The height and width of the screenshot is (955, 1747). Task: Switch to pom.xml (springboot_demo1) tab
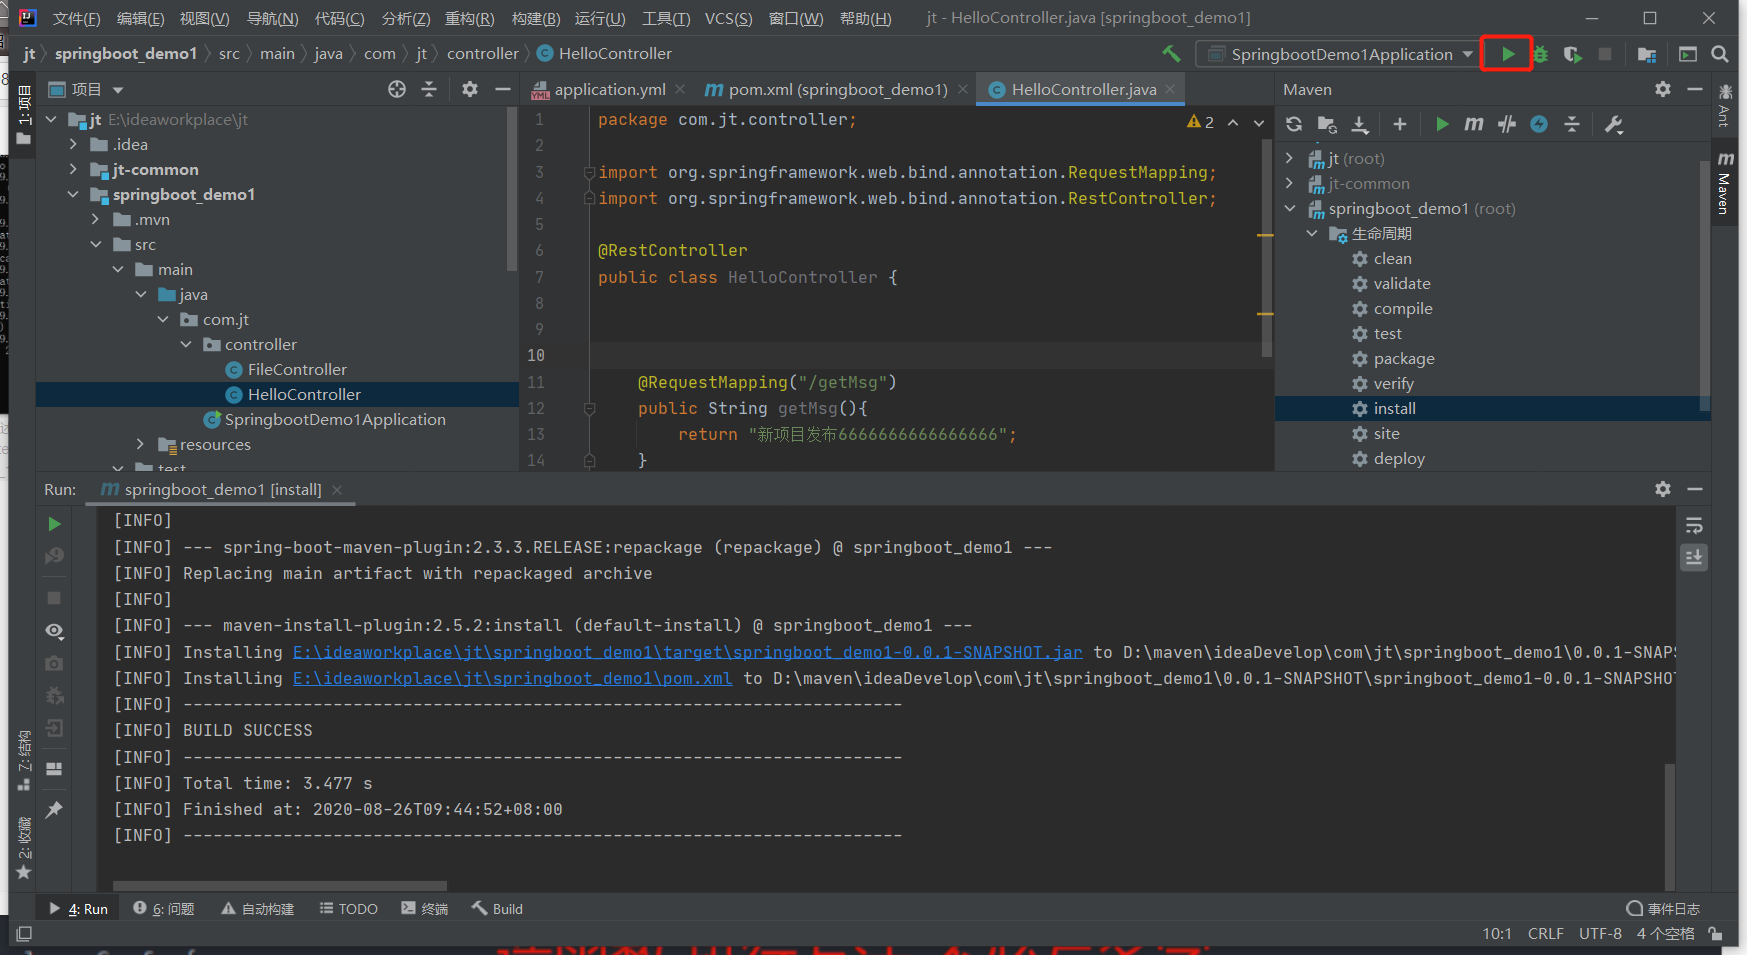click(x=837, y=89)
